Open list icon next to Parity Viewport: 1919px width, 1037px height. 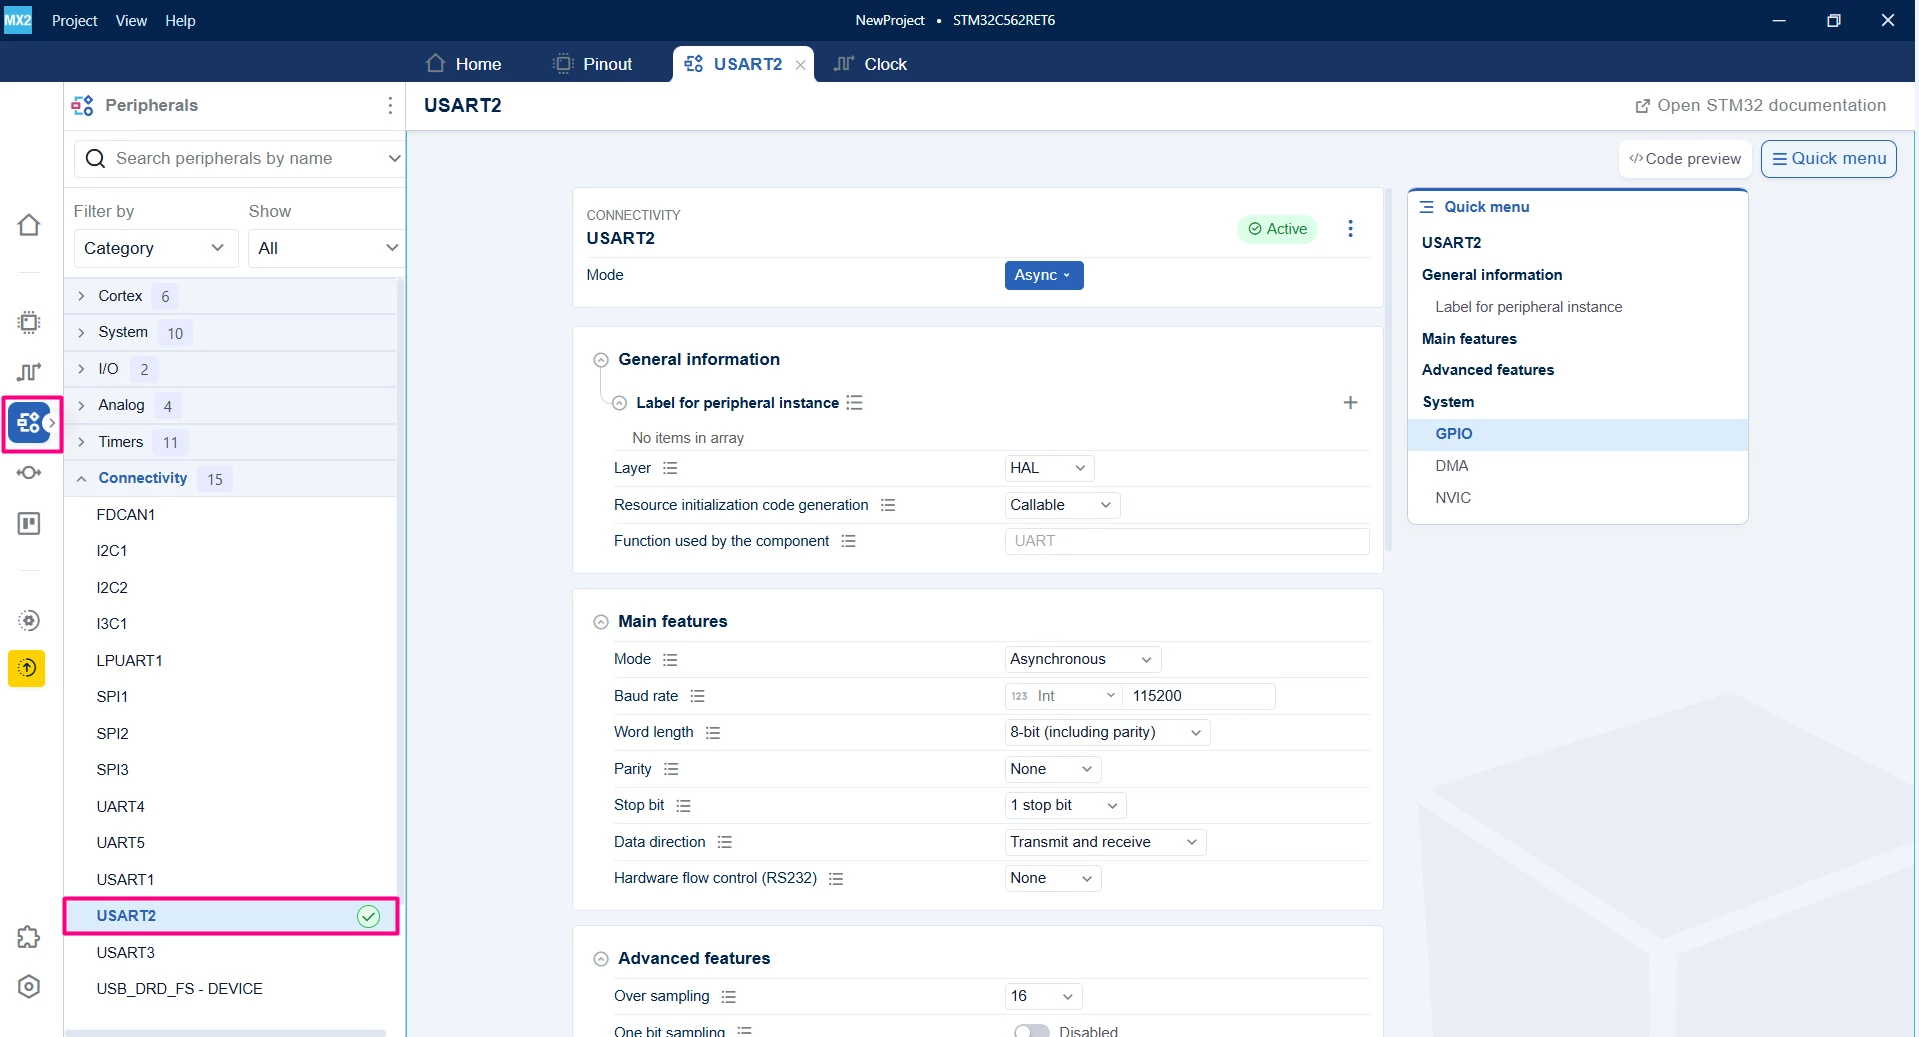671,769
